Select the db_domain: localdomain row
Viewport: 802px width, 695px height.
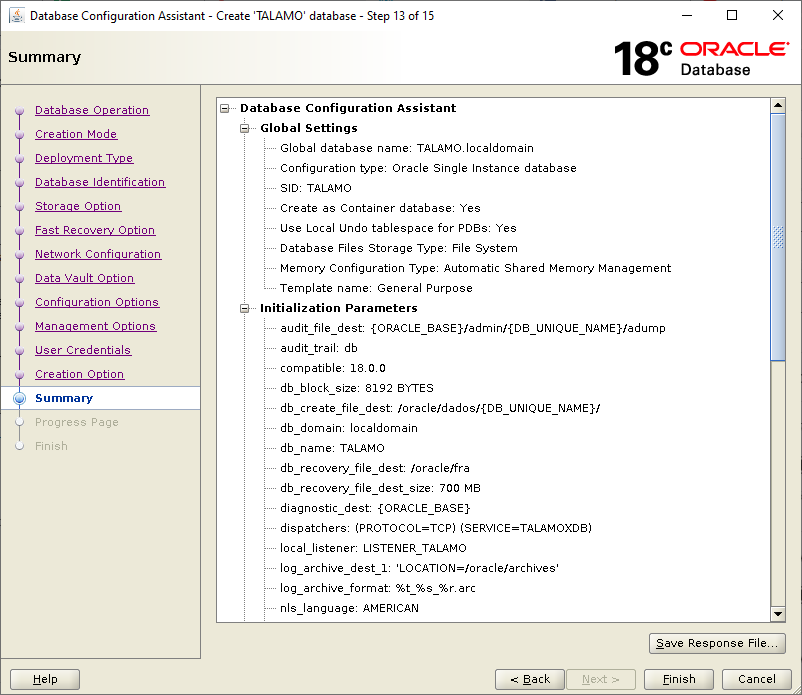click(348, 428)
